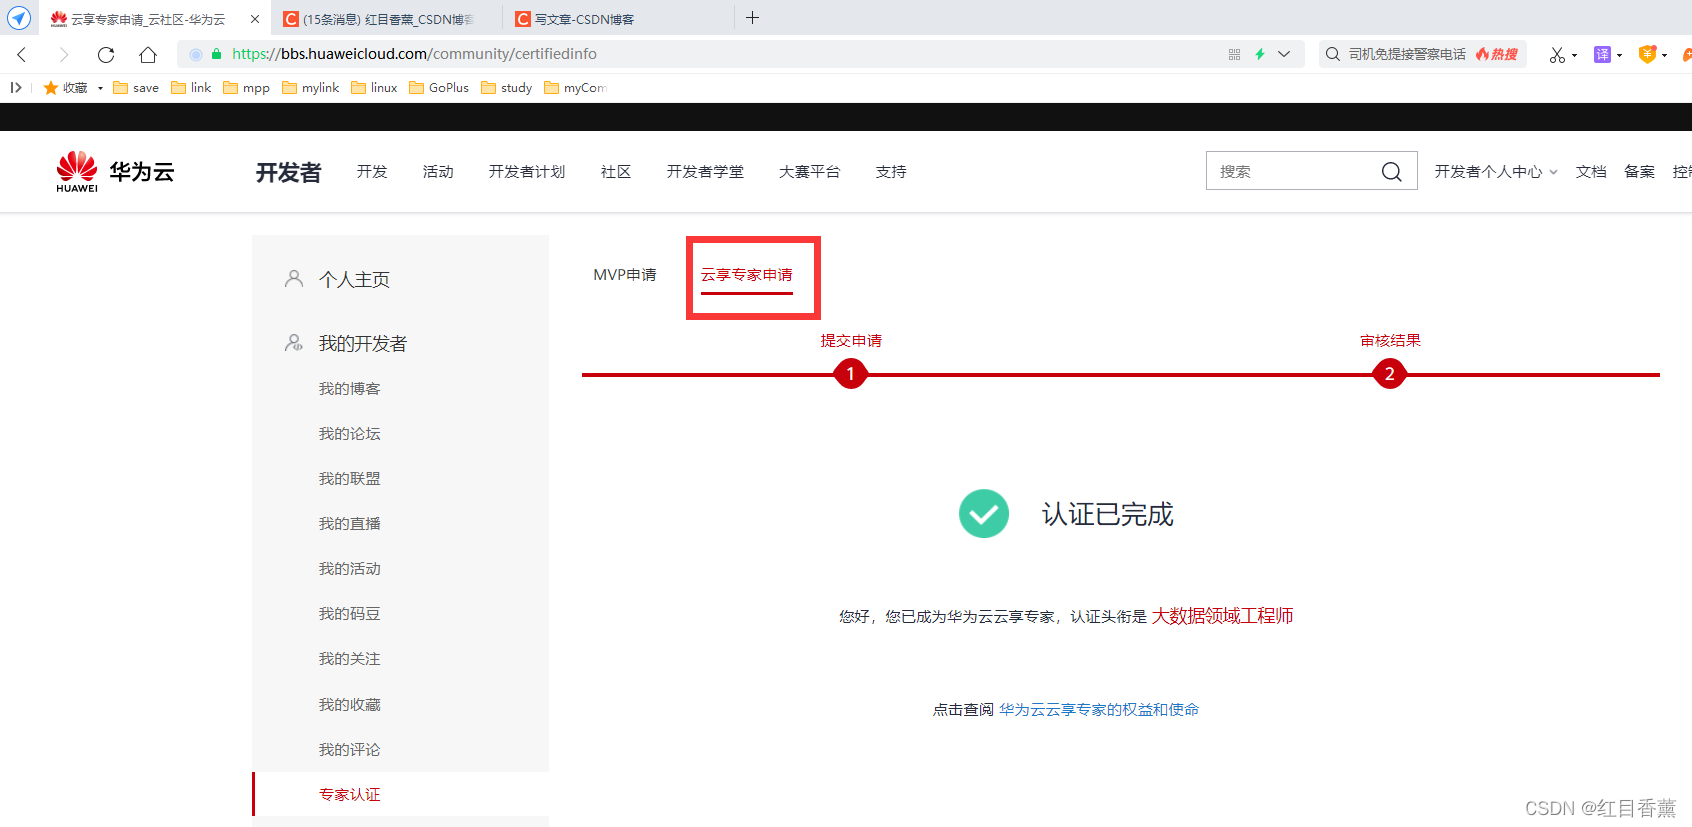
Task: Click the search magnifier icon in site header
Action: coord(1391,172)
